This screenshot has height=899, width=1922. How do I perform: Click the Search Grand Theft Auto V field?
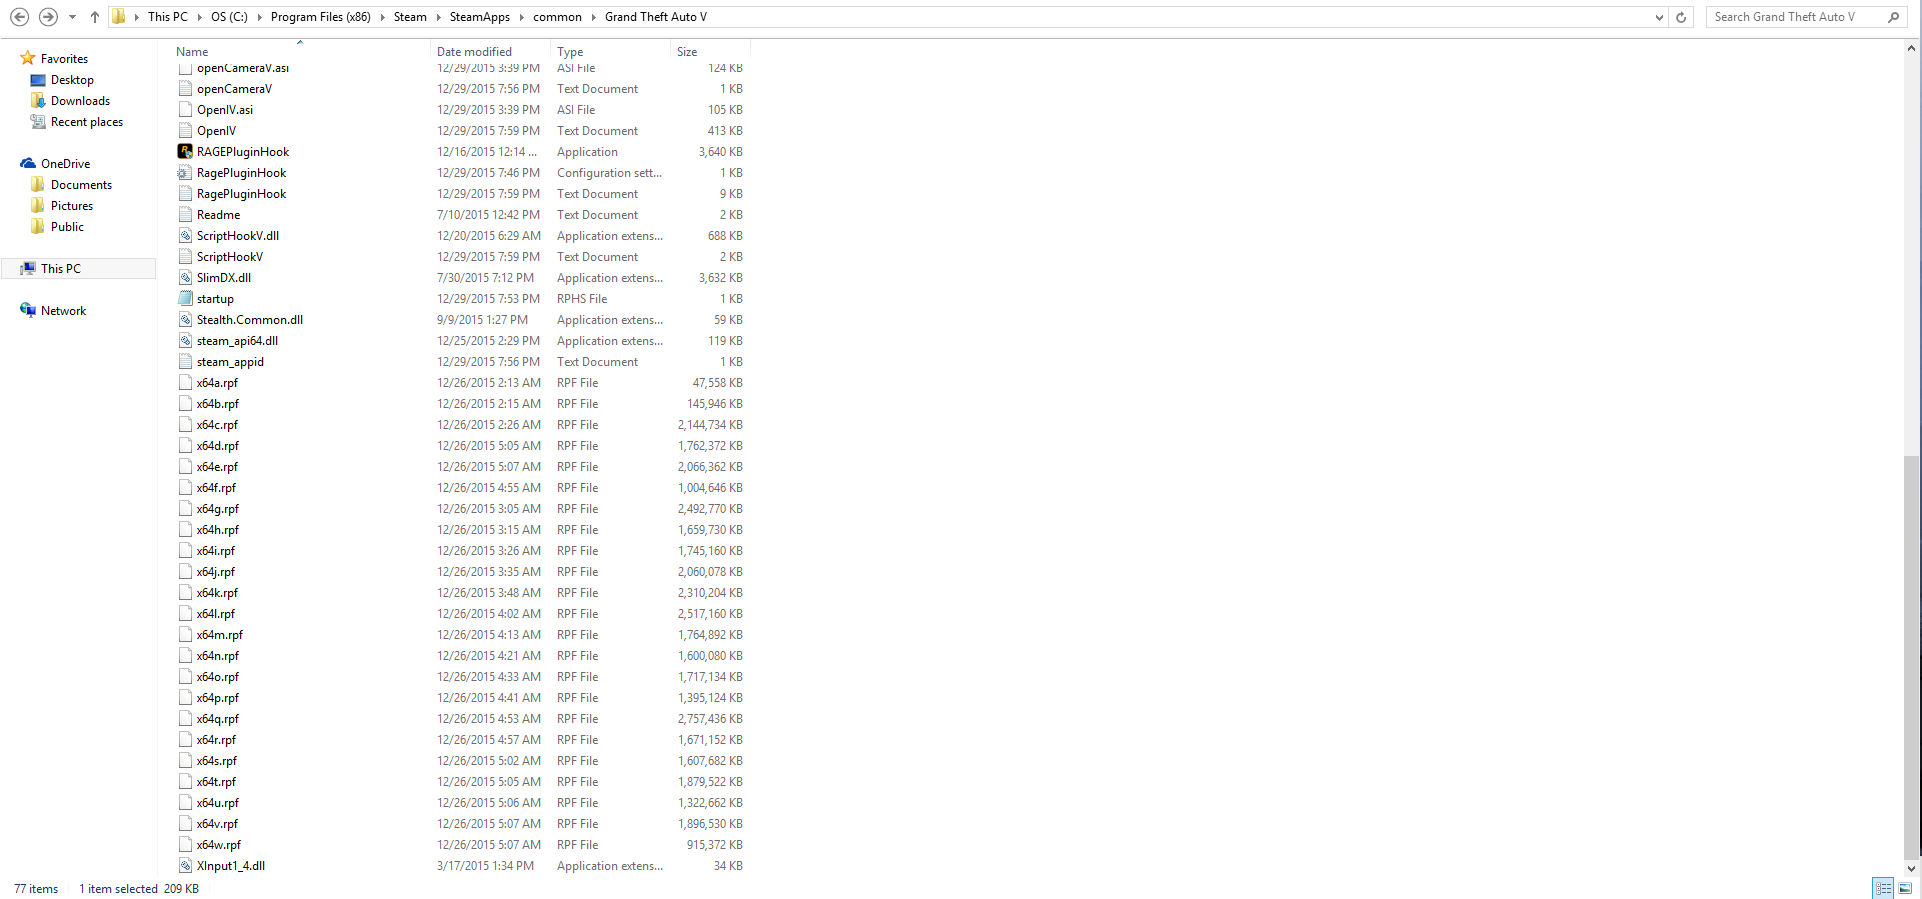click(x=1795, y=17)
